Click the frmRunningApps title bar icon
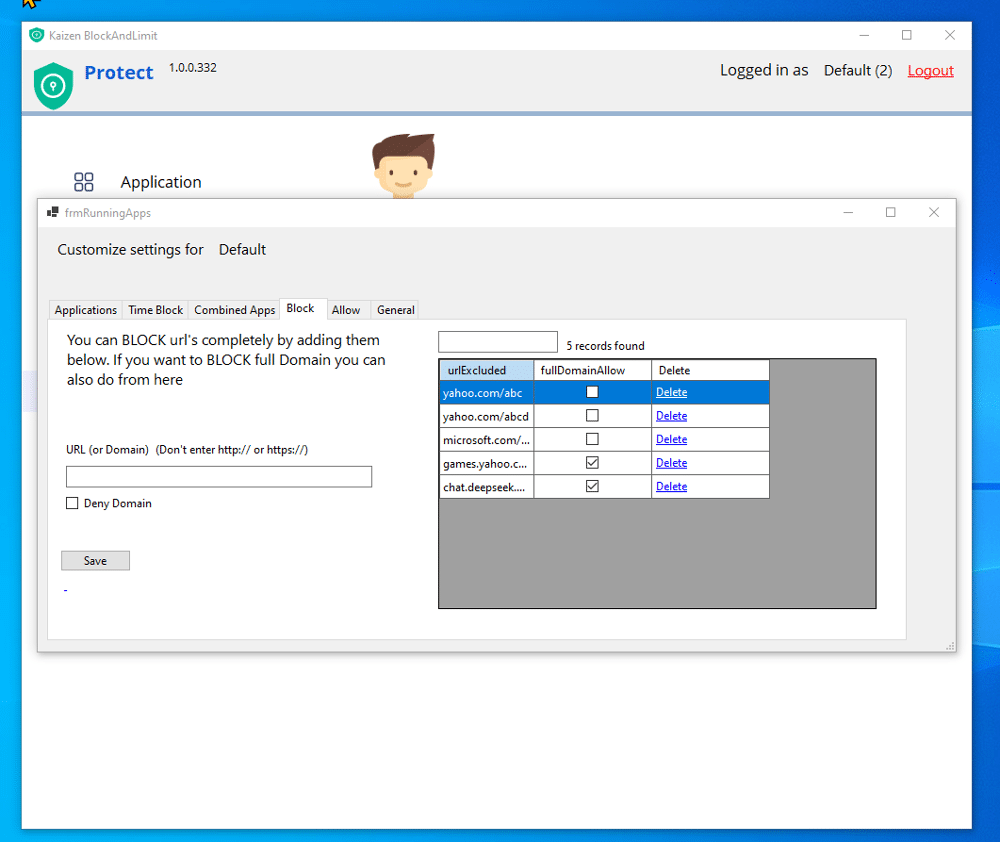Viewport: 1000px width, 842px height. pos(52,213)
